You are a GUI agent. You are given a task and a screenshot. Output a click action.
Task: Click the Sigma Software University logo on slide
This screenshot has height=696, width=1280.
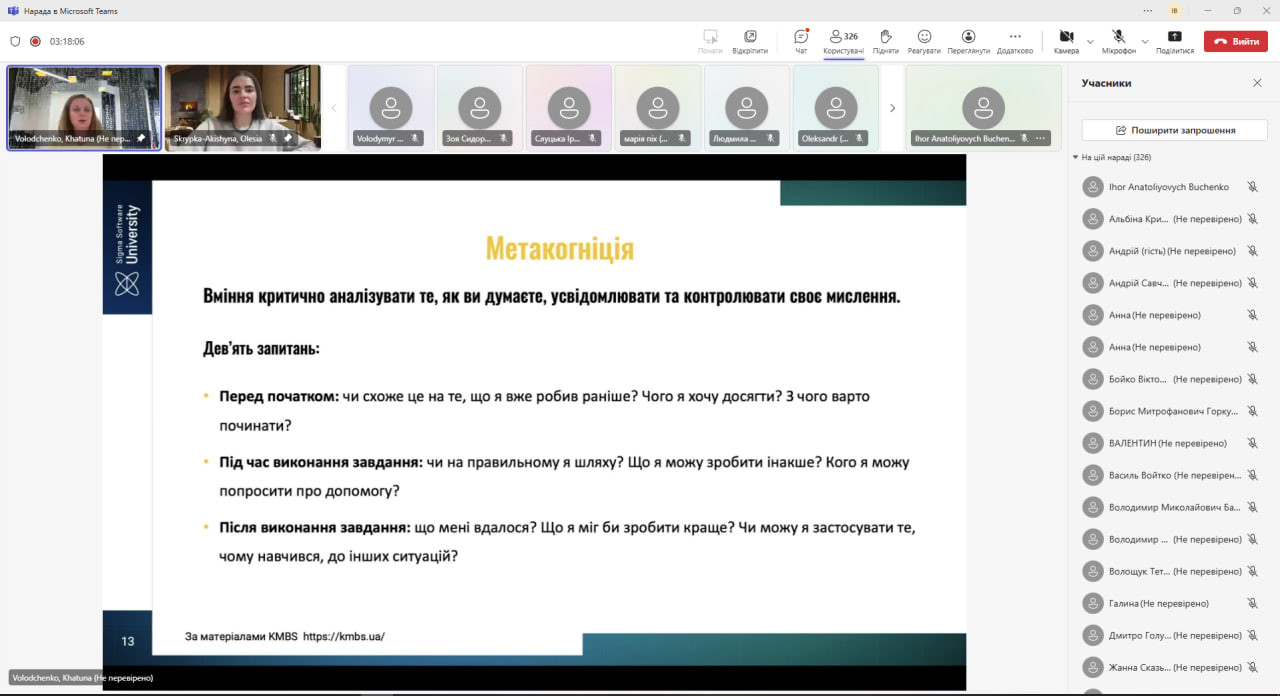pos(127,250)
